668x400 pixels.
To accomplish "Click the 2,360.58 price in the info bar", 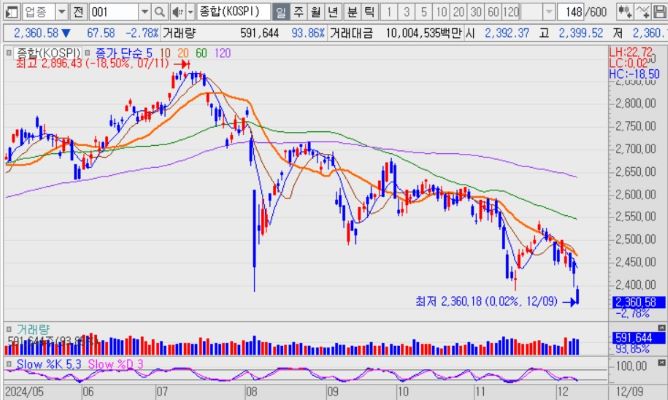I will [36, 33].
